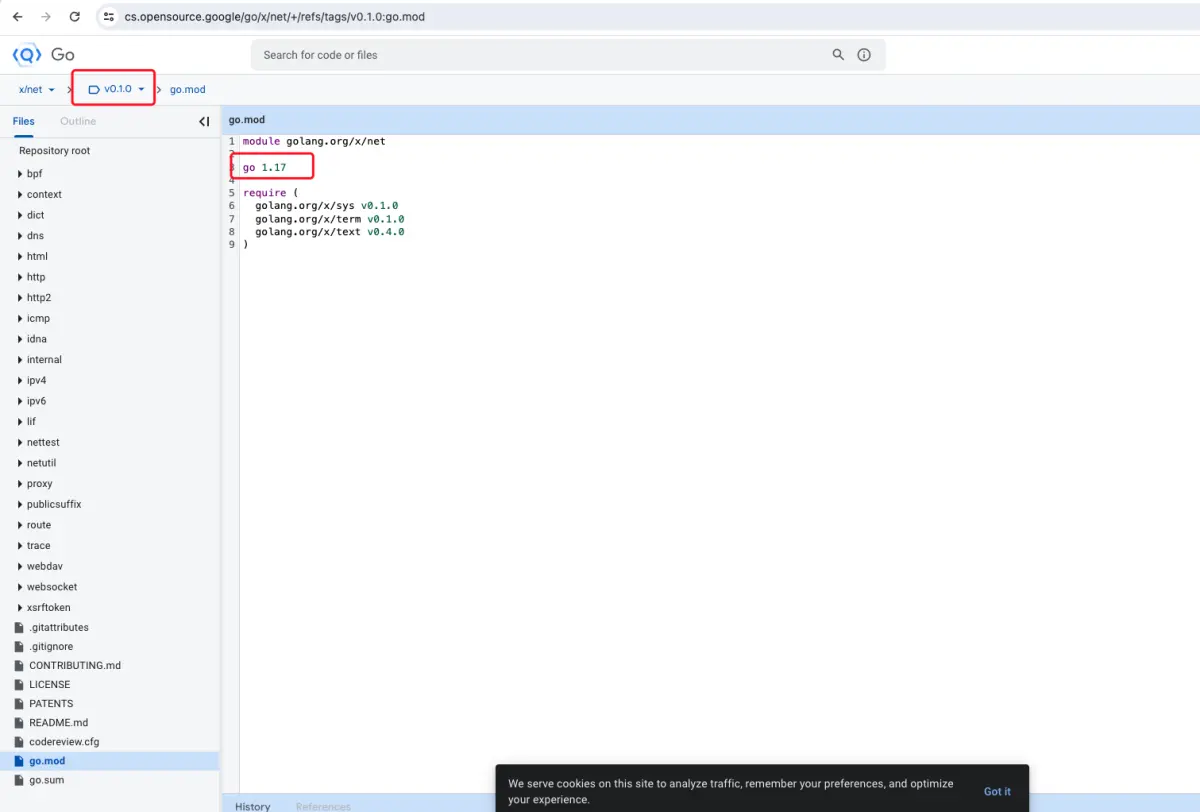Open the netutil folder row
This screenshot has width=1200, height=812.
tap(110, 463)
